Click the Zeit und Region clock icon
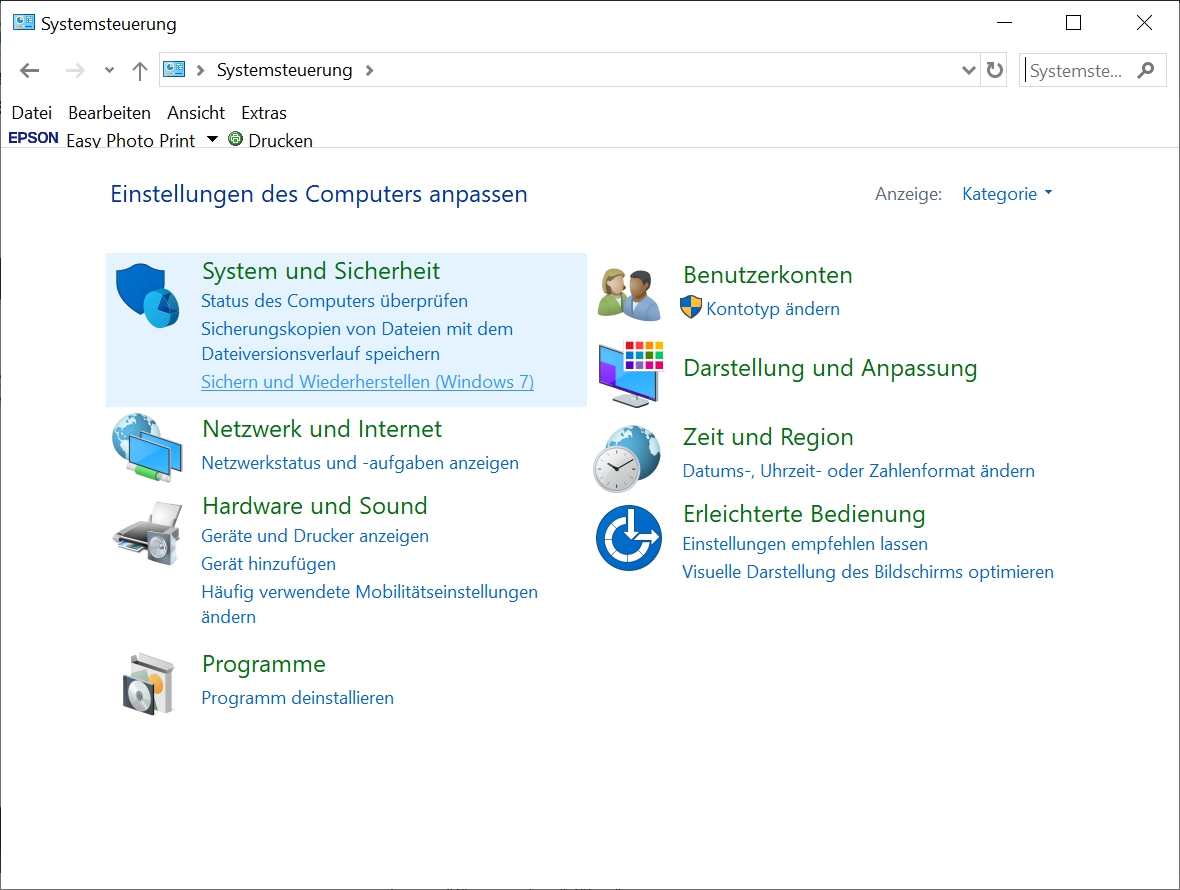 coord(627,457)
